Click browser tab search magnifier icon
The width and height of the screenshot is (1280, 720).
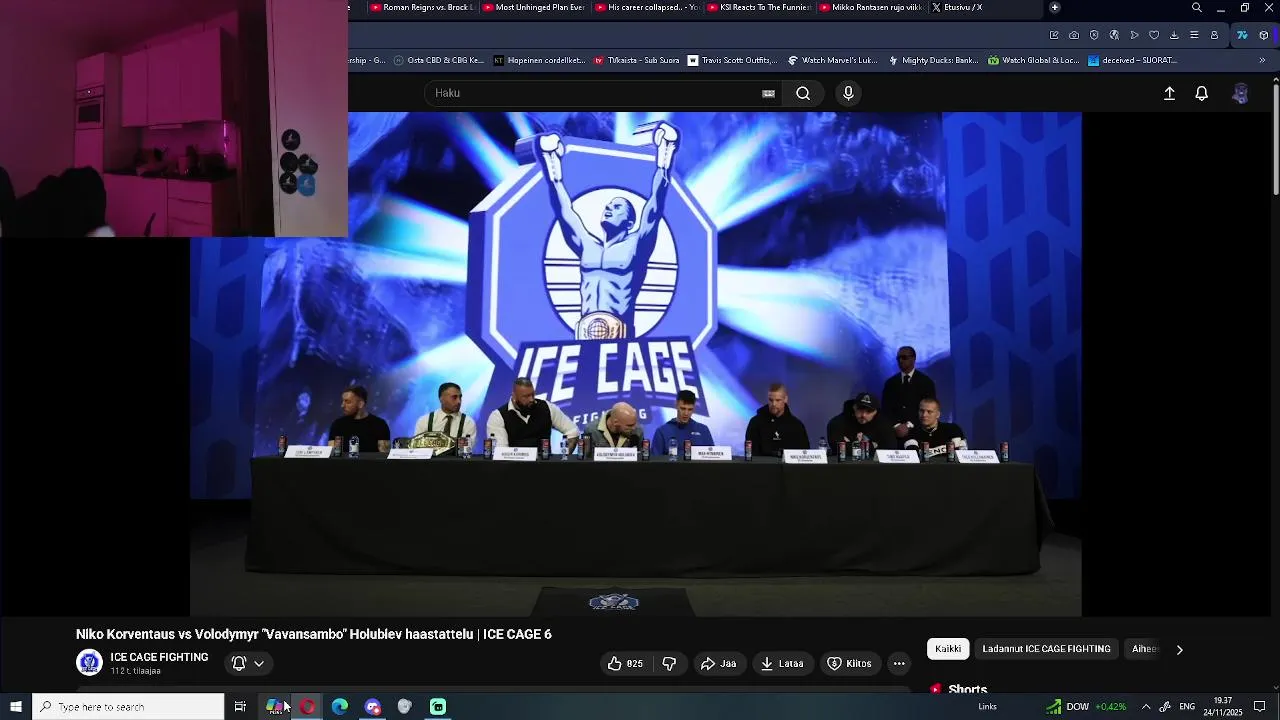click(1197, 8)
